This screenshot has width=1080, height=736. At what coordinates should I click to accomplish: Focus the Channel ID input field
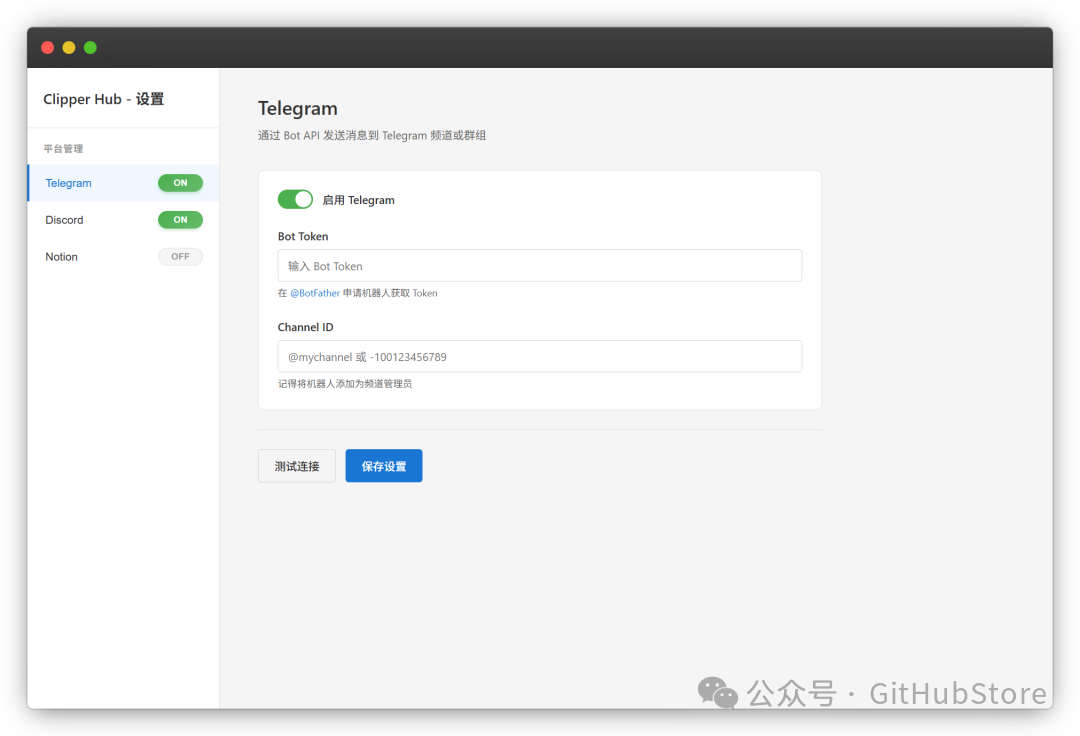coord(539,357)
